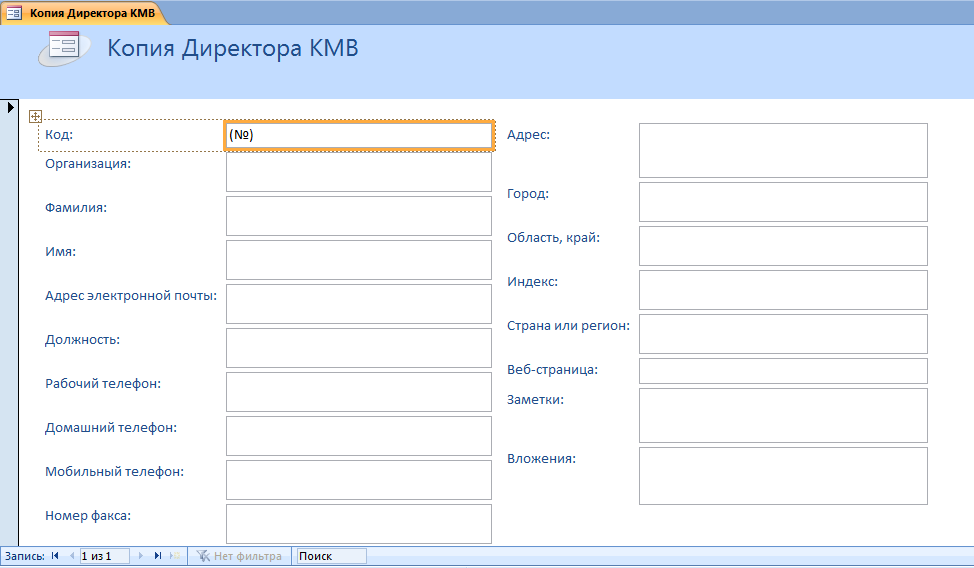974x568 pixels.
Task: Select the Домашний телефон: label
Action: [x=111, y=428]
